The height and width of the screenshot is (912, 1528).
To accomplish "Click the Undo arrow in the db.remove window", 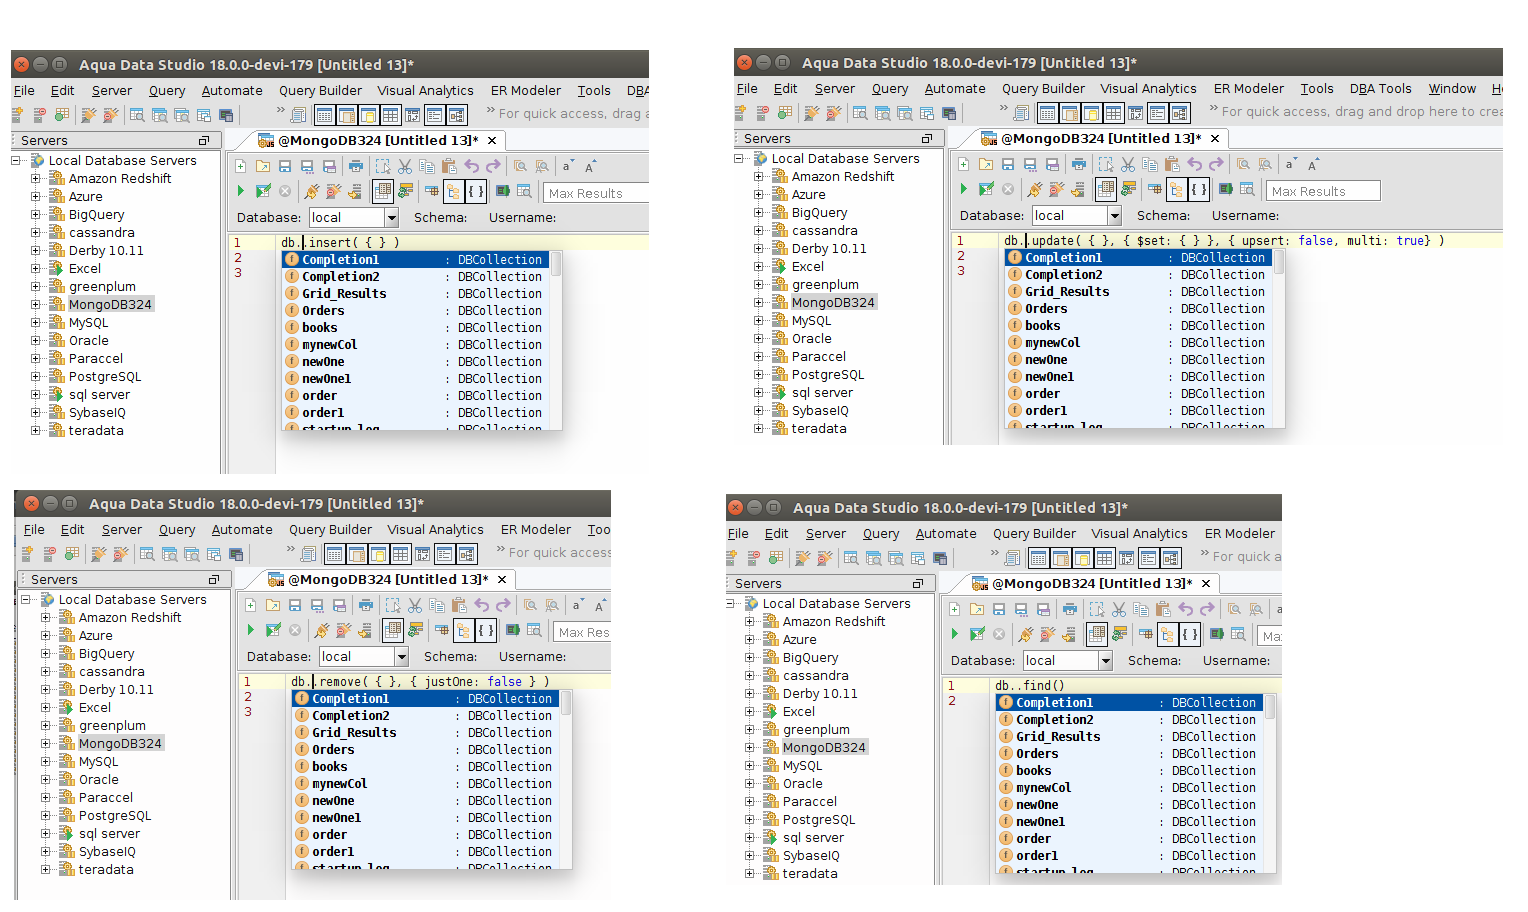I will tap(481, 605).
